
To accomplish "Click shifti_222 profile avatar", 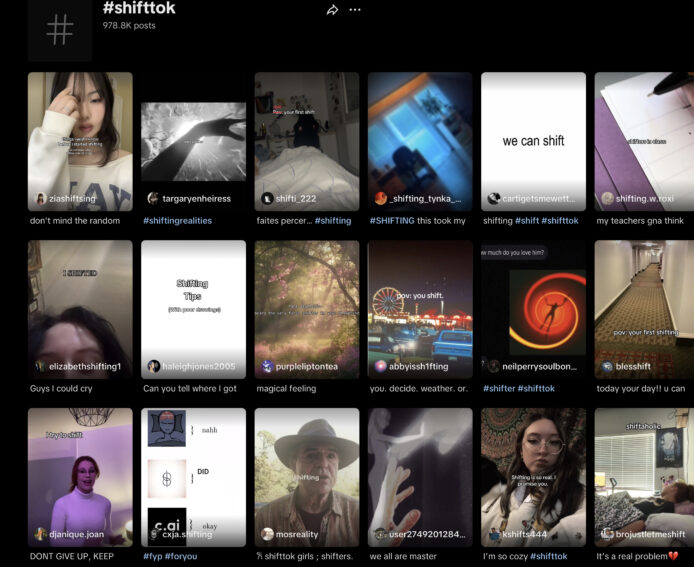I will (x=267, y=198).
